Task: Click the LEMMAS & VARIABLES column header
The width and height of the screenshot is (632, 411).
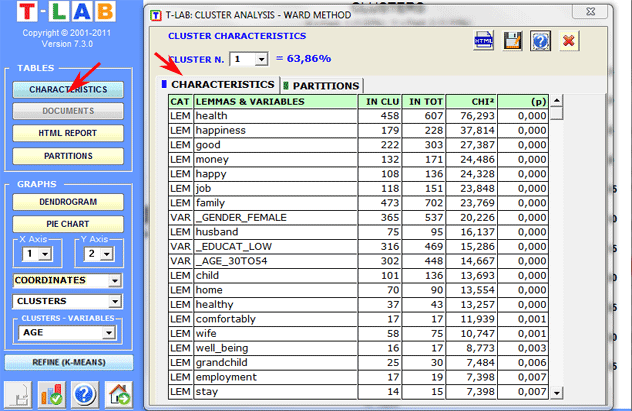Action: 276,102
